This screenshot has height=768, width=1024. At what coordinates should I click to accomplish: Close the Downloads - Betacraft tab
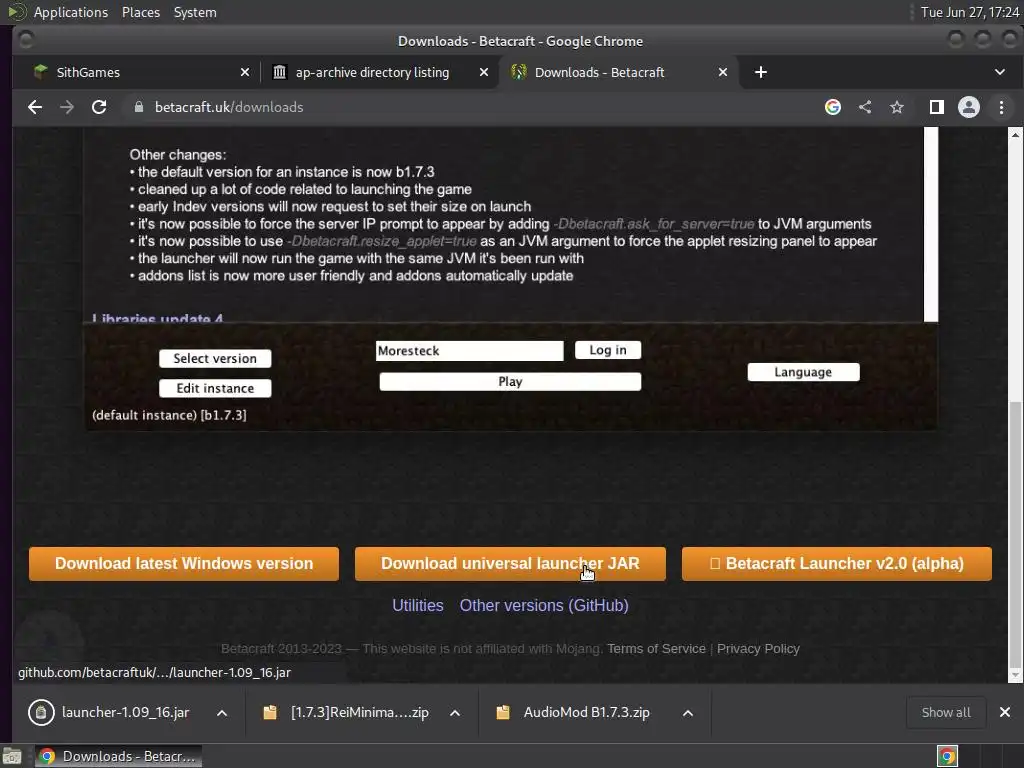723,72
